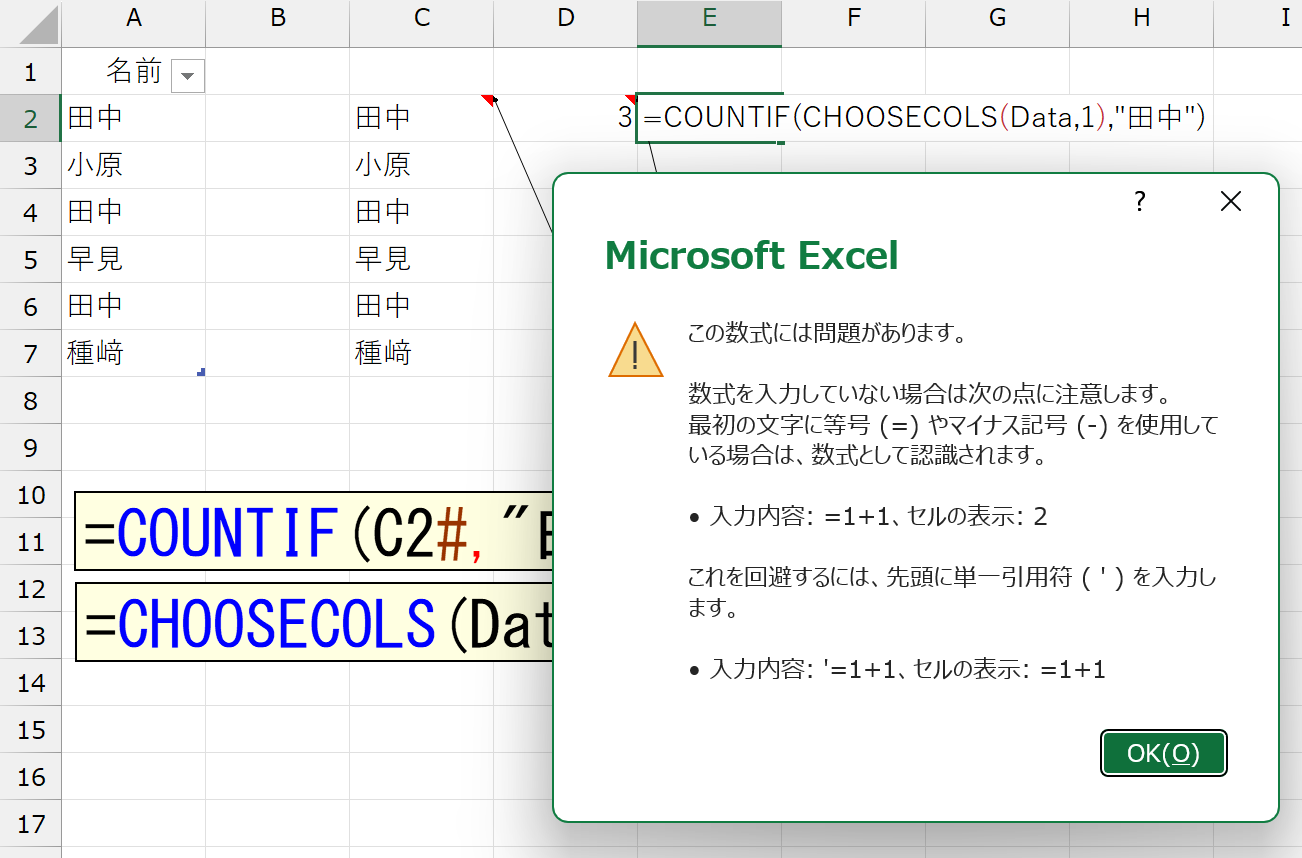Viewport: 1302px width, 858px height.
Task: Click the yellow =CHOOSECOLS formula text box
Action: pos(314,622)
